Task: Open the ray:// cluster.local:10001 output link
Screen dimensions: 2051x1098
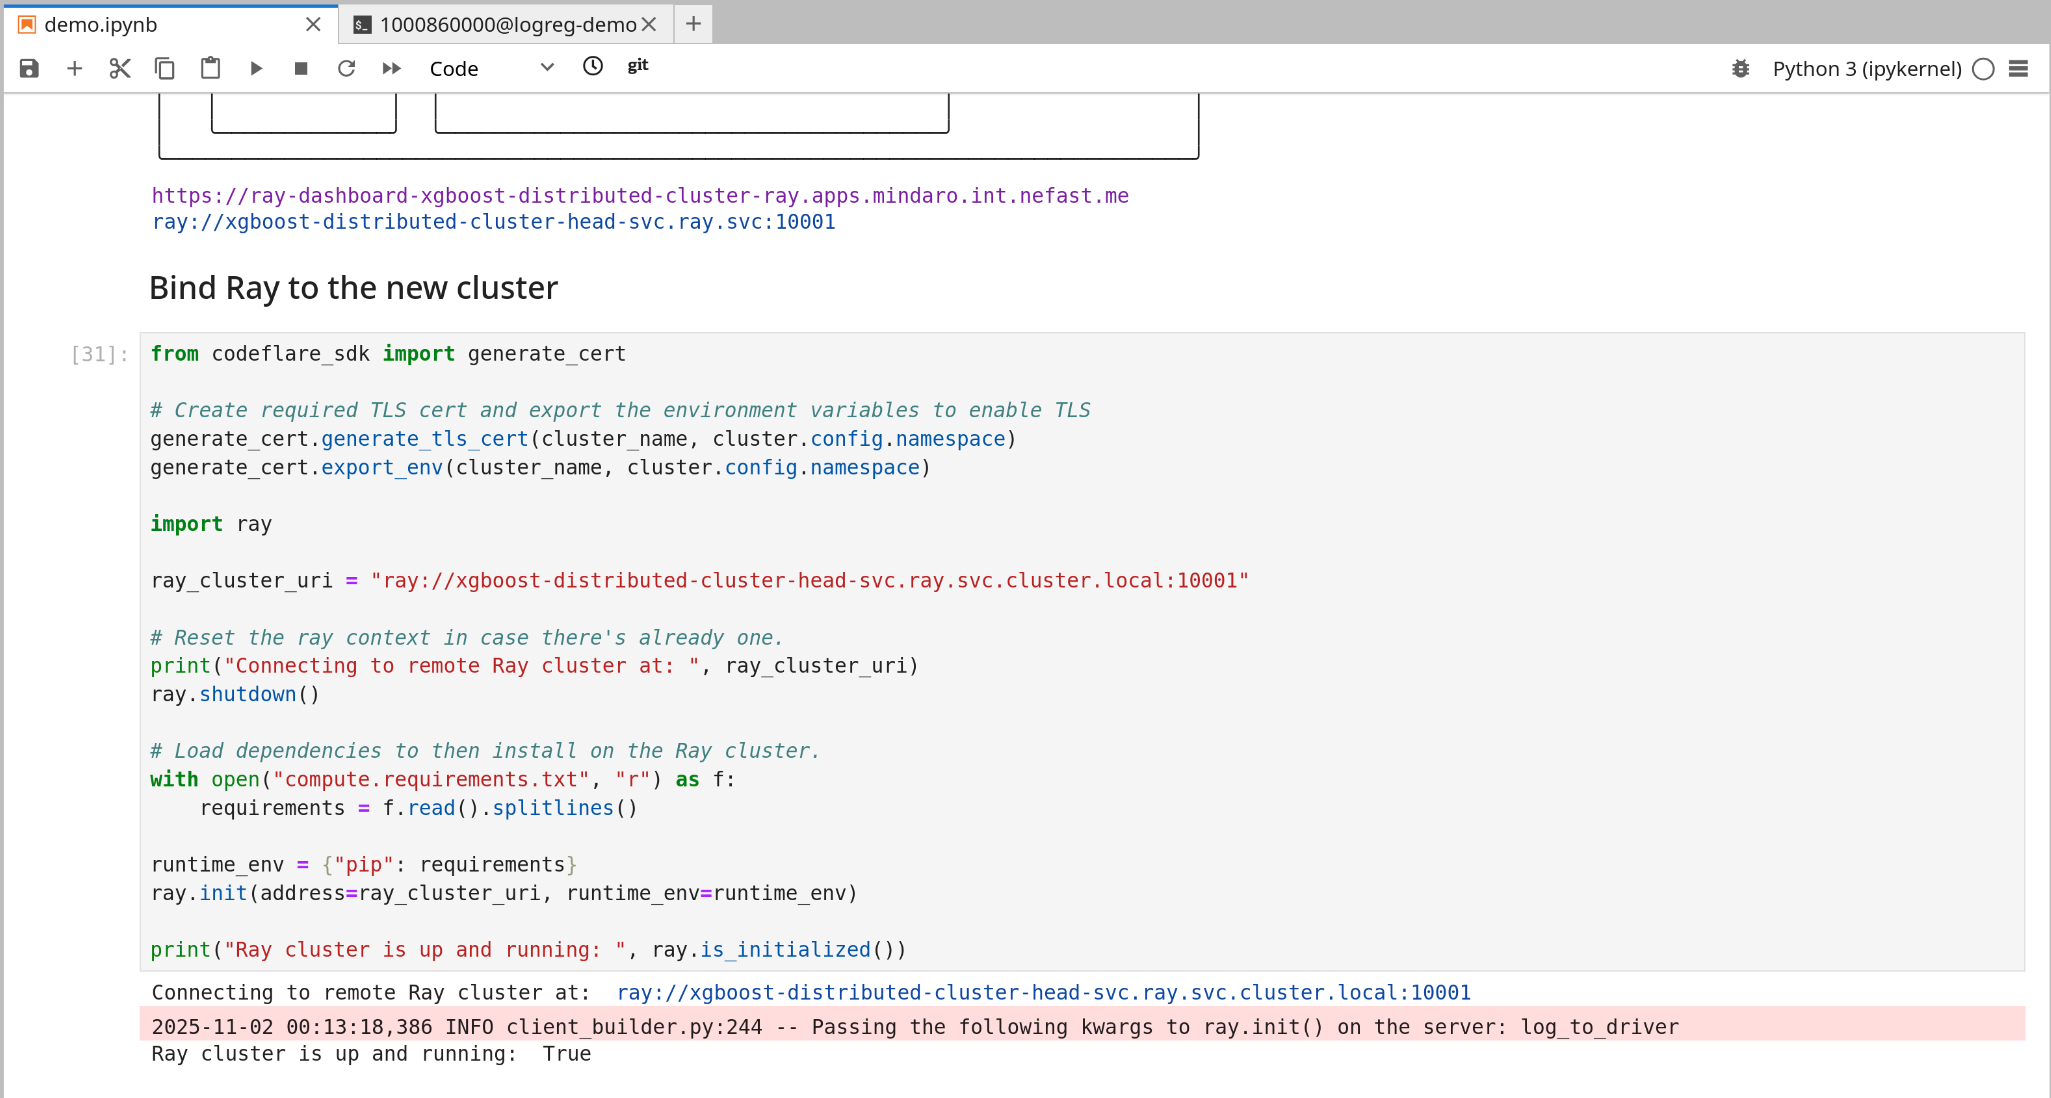Action: point(1044,992)
